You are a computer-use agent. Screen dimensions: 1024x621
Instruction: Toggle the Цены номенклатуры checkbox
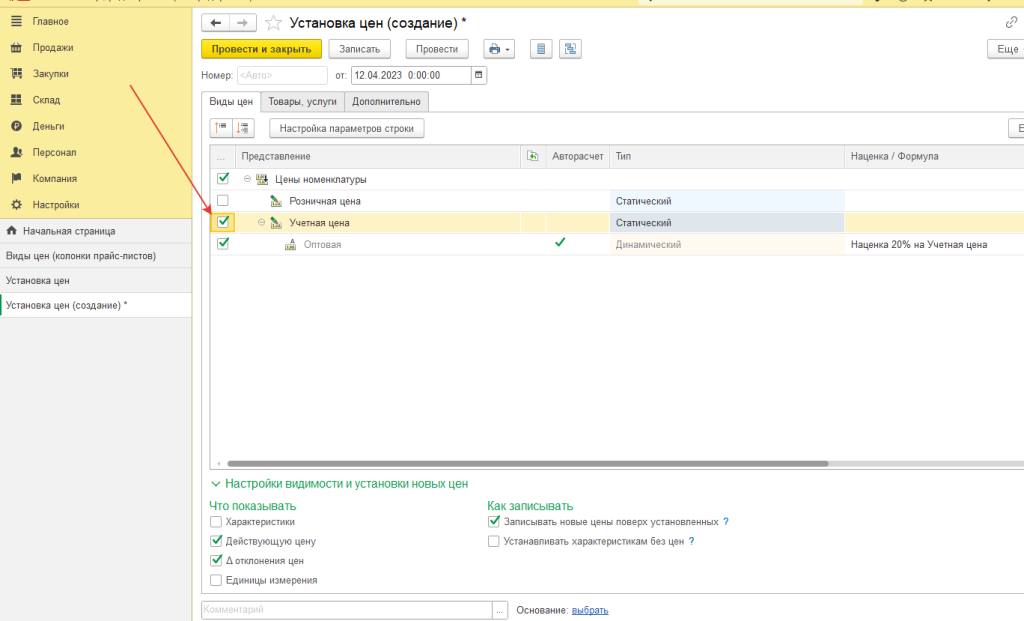pos(223,178)
